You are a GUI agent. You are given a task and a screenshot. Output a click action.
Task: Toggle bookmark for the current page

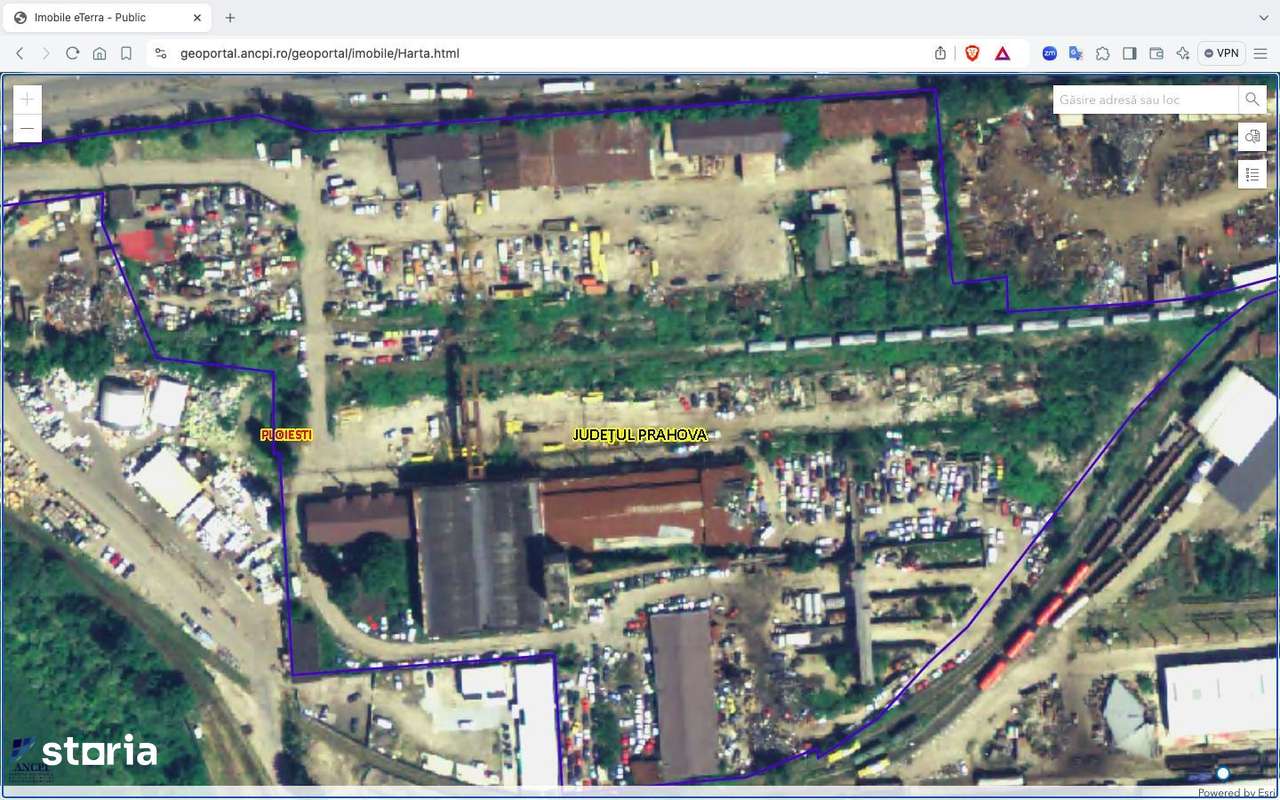(126, 53)
